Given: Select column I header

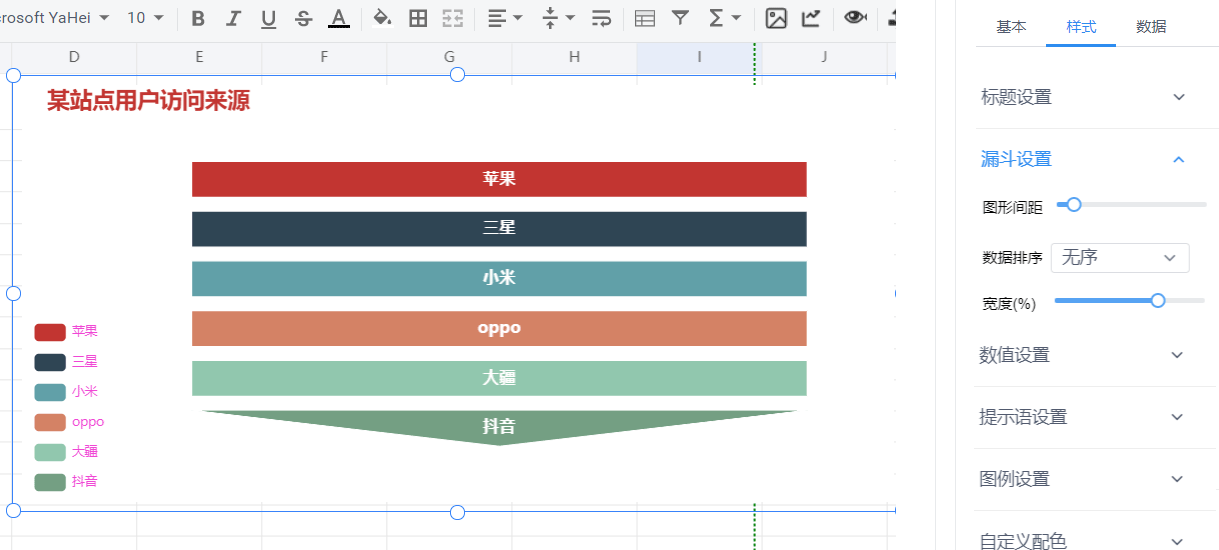Looking at the screenshot, I should tap(699, 57).
